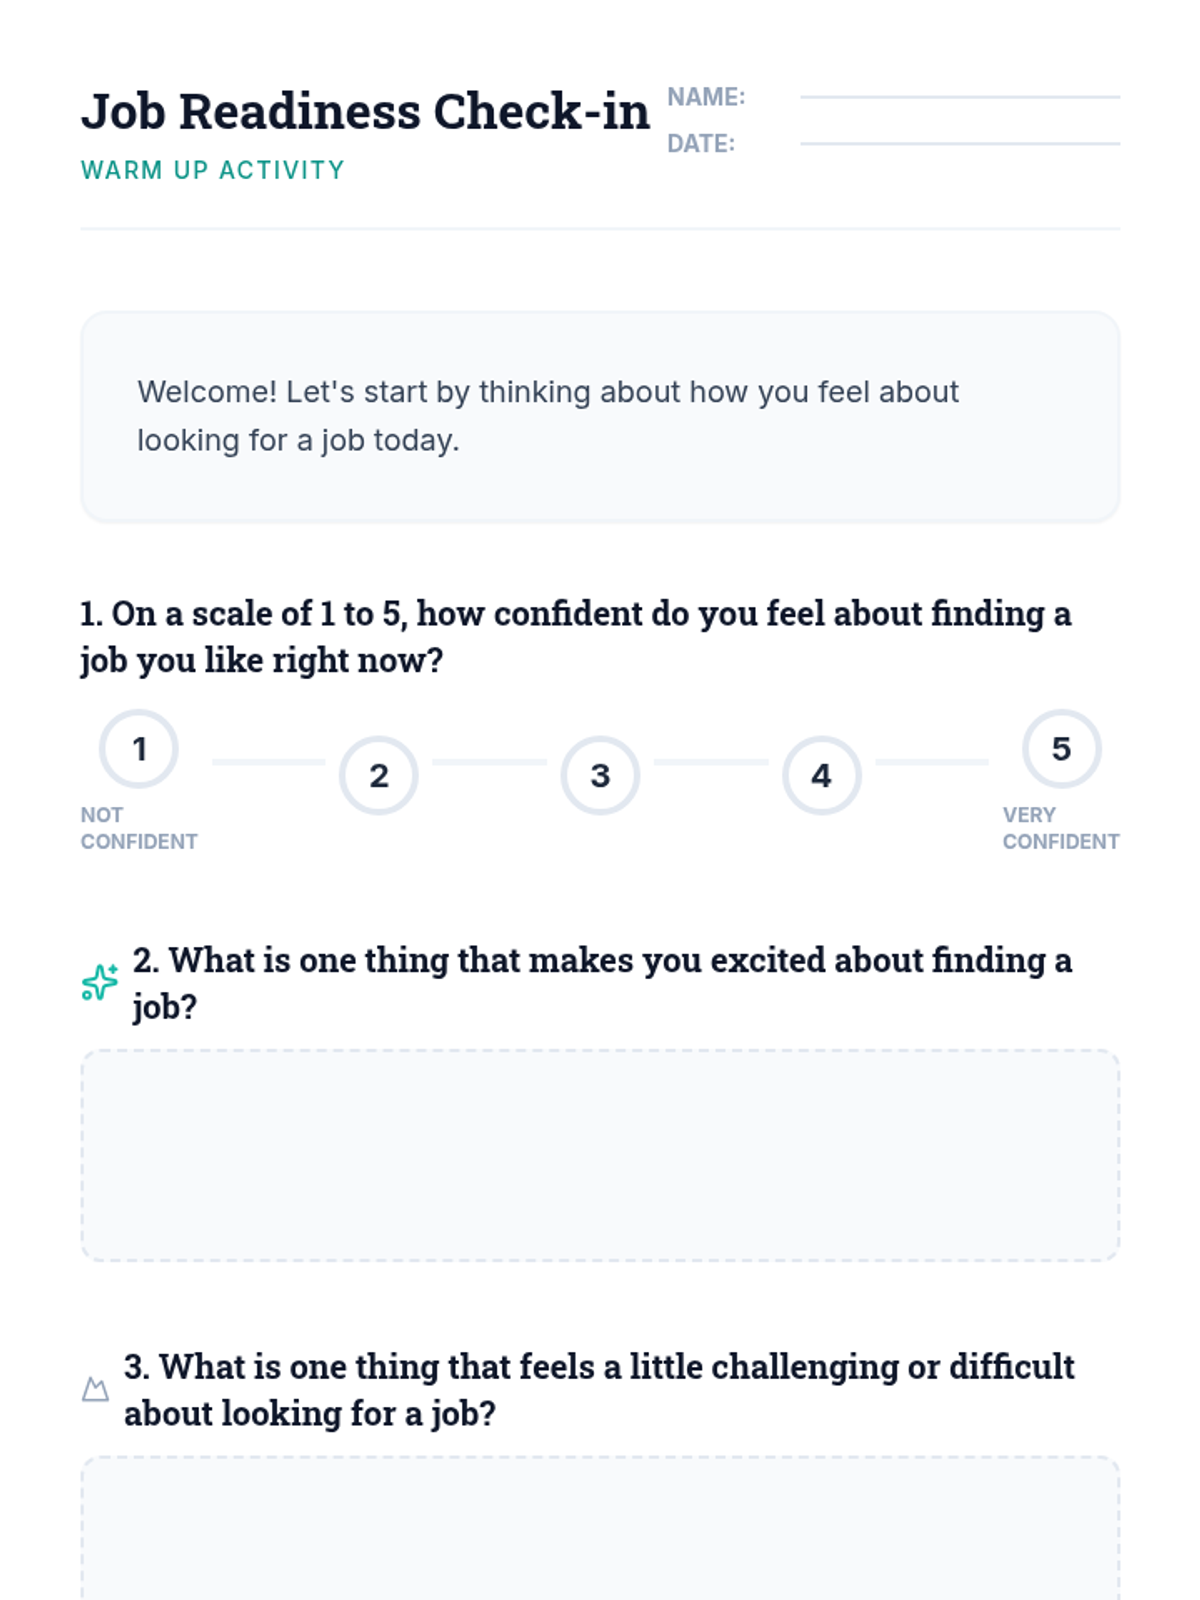Select confidence rating 3

click(x=600, y=776)
